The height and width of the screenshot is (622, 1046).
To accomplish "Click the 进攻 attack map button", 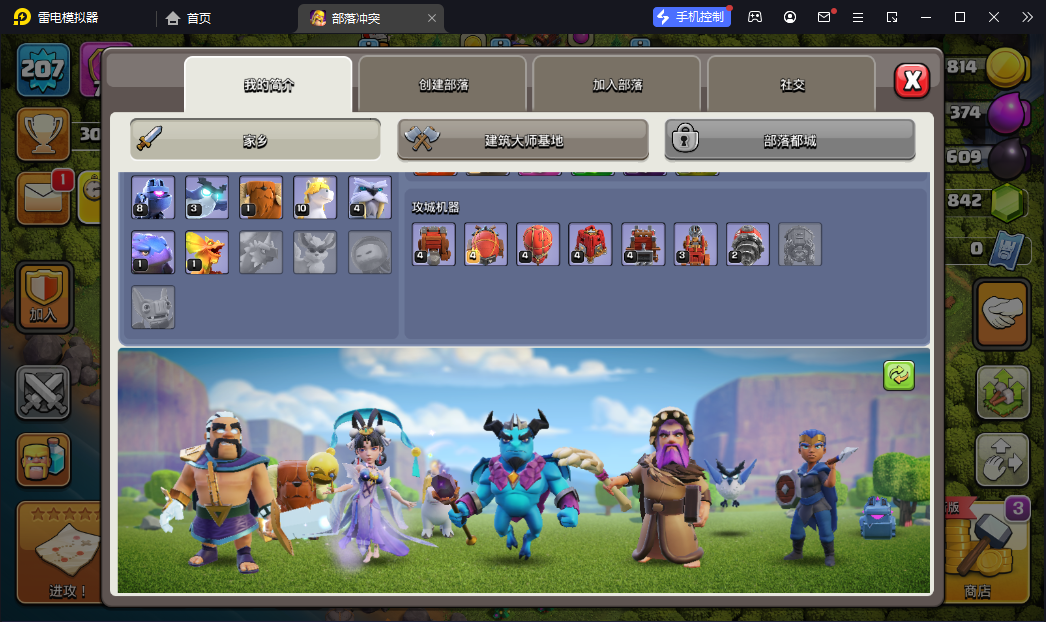I will (x=61, y=553).
